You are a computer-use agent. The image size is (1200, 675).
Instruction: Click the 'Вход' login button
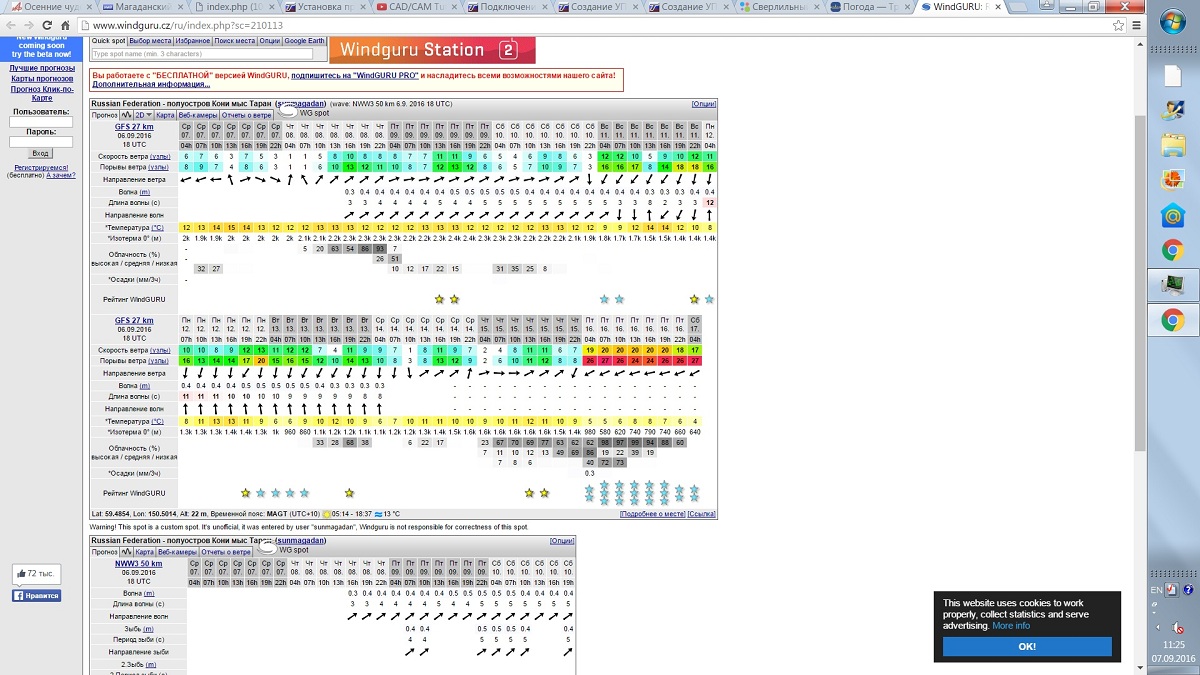(41, 153)
